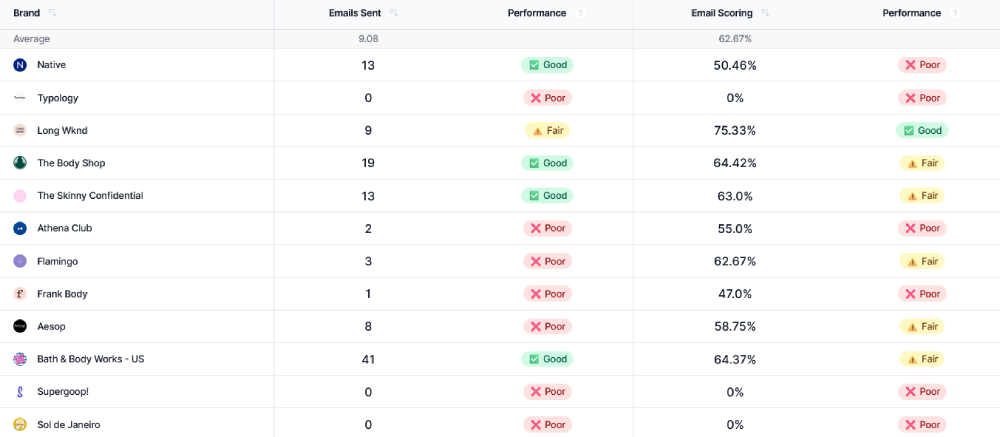Click The Body Shop's scoring 64.42%
Viewport: 1000px width, 437px height.
point(735,163)
